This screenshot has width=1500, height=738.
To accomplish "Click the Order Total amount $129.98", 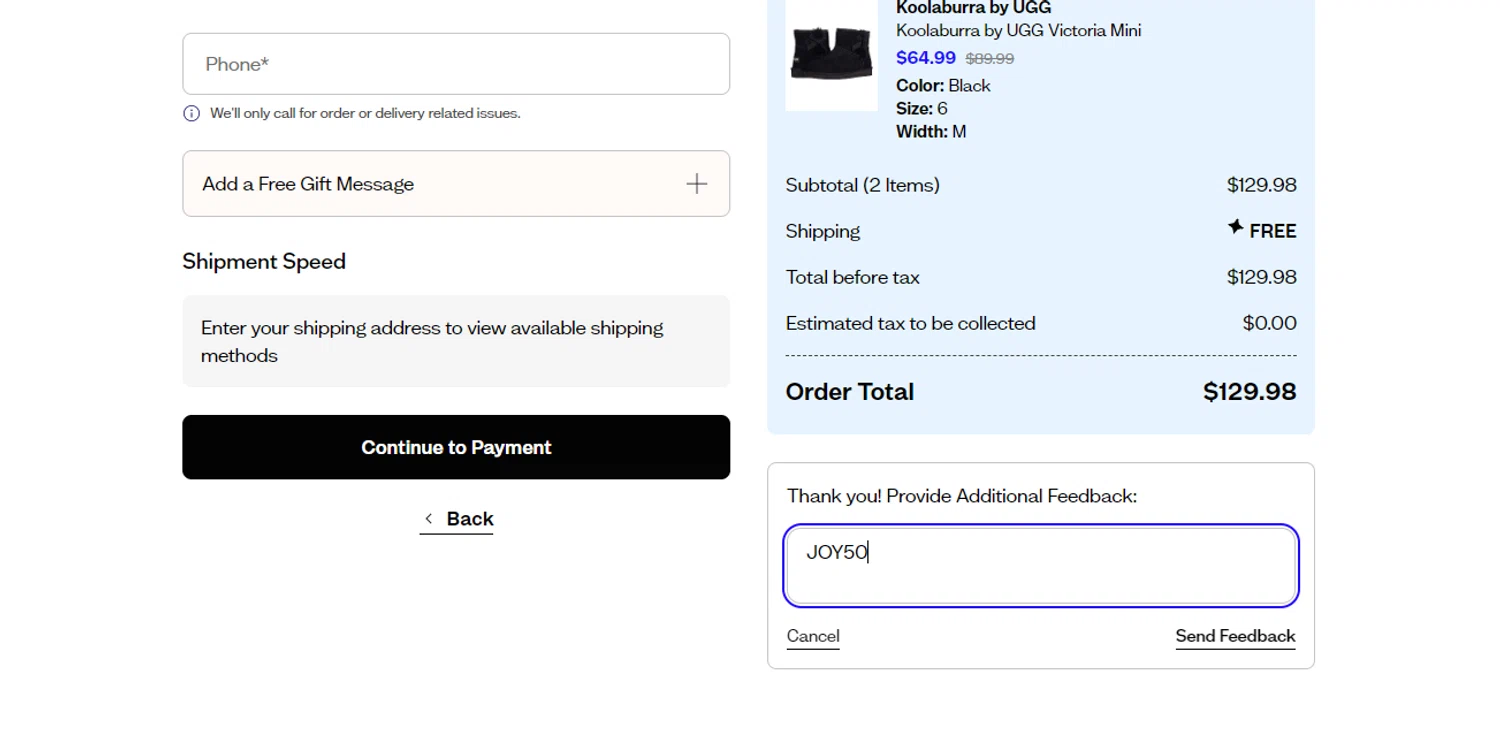I will coord(1249,392).
